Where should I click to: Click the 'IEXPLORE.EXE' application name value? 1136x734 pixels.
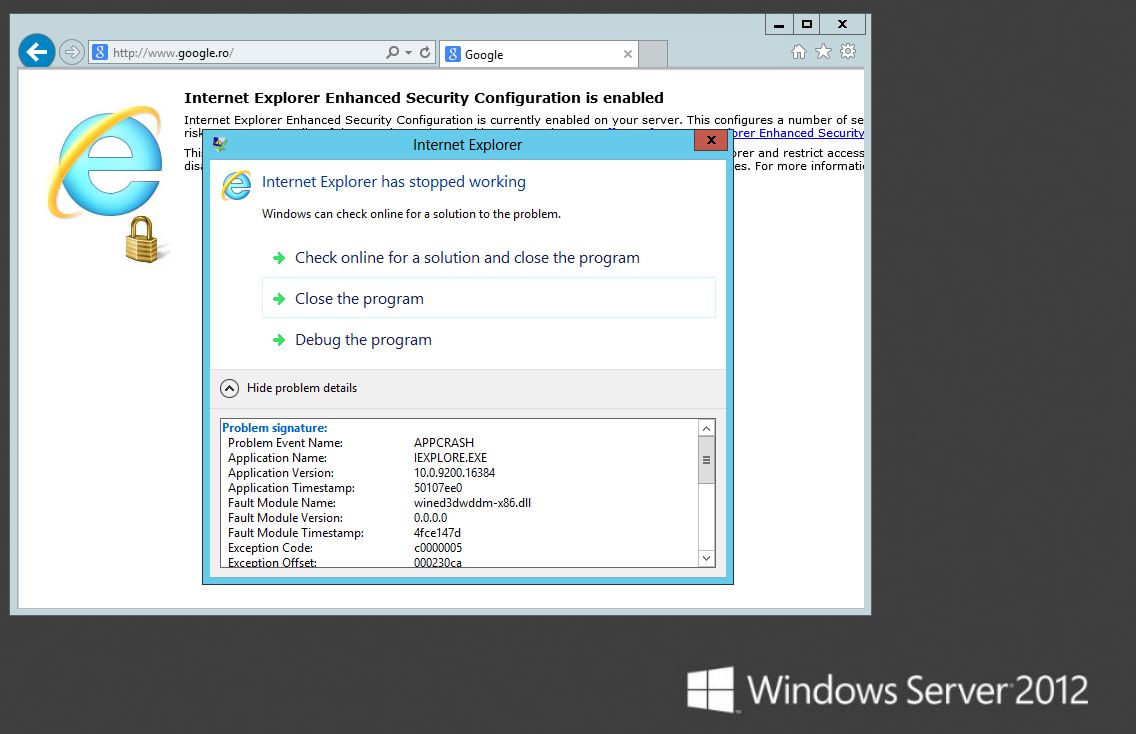click(x=451, y=458)
